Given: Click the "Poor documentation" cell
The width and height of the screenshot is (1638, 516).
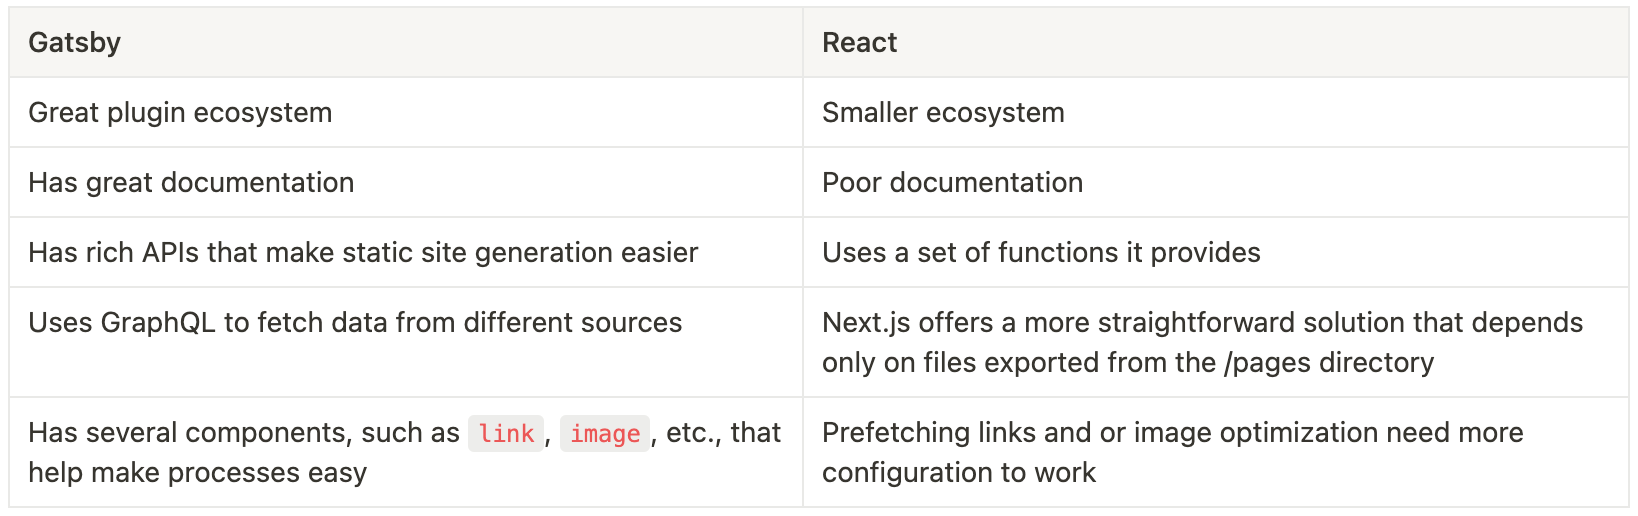Looking at the screenshot, I should (1216, 183).
